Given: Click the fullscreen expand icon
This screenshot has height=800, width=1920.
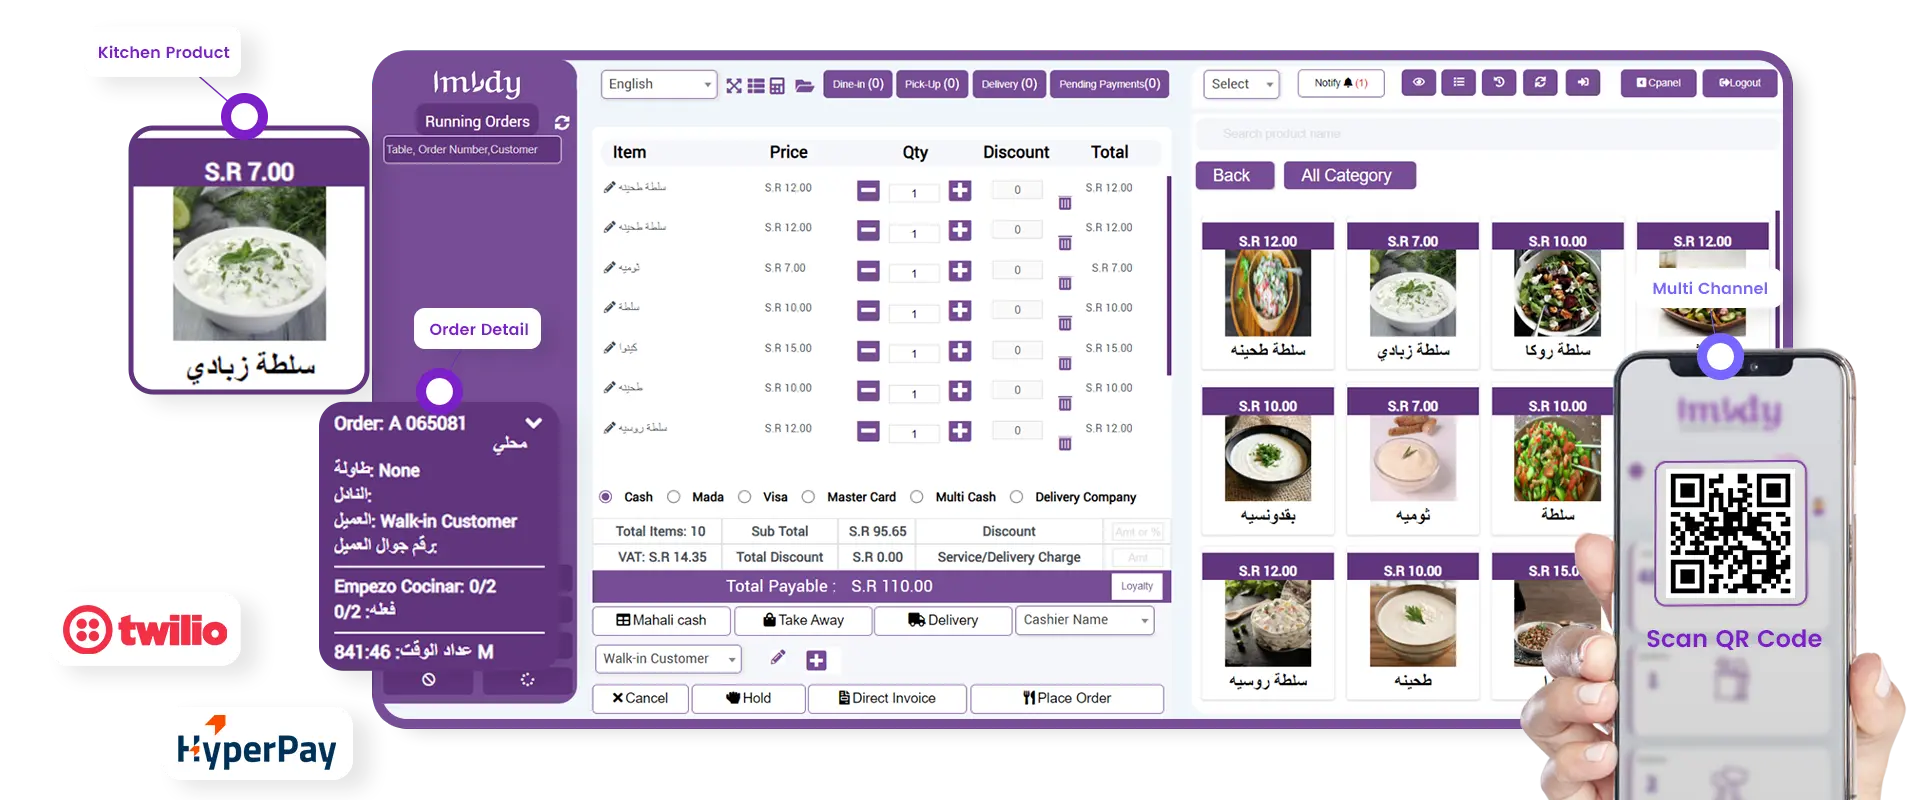Looking at the screenshot, I should 734,85.
